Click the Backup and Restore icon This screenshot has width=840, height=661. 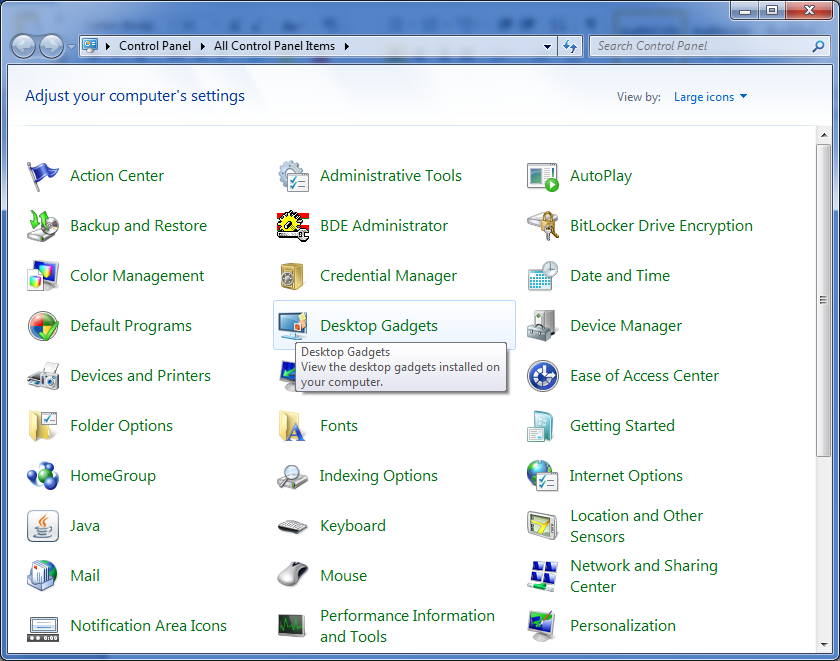click(42, 226)
